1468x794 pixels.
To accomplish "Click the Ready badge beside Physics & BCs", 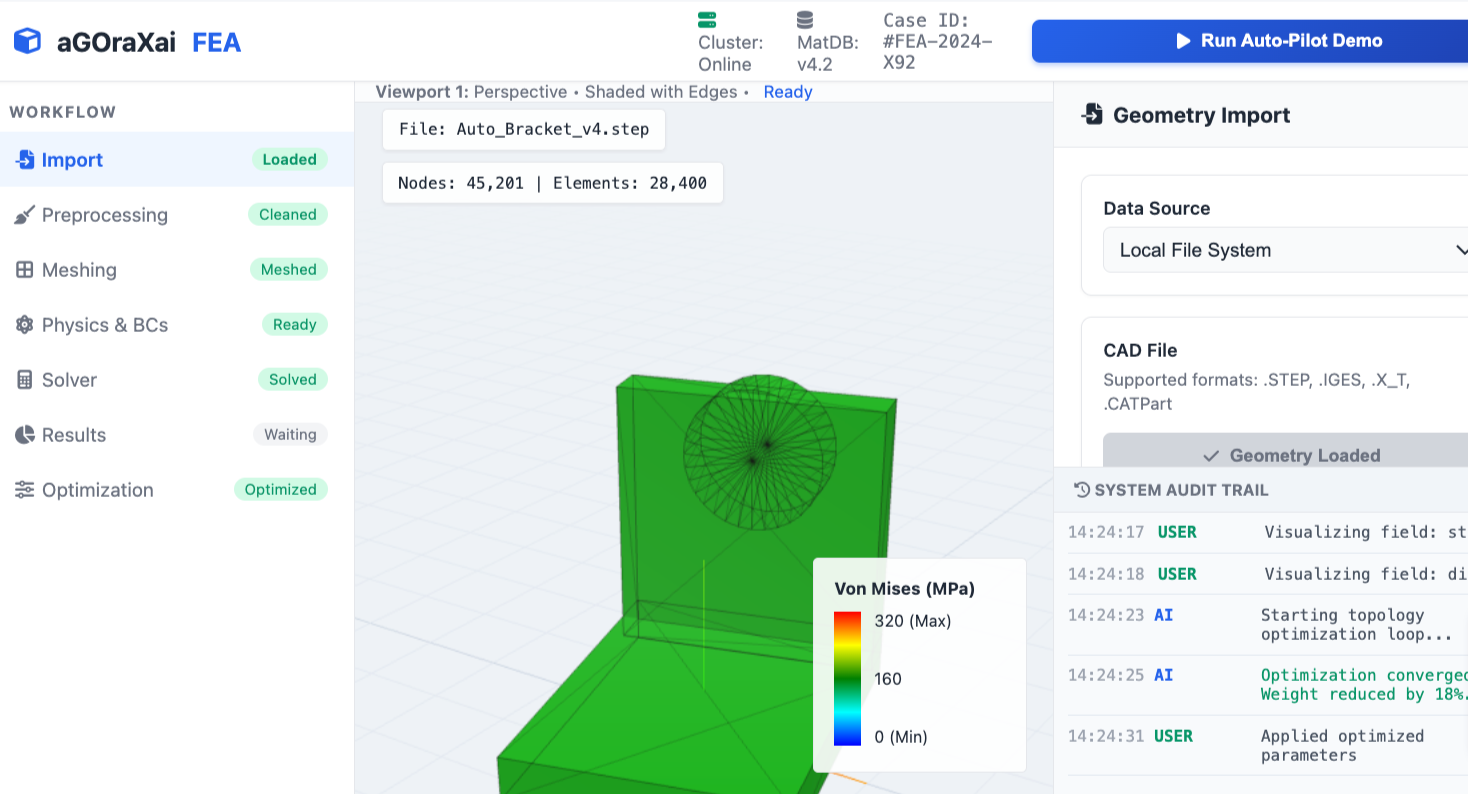I will tap(295, 325).
